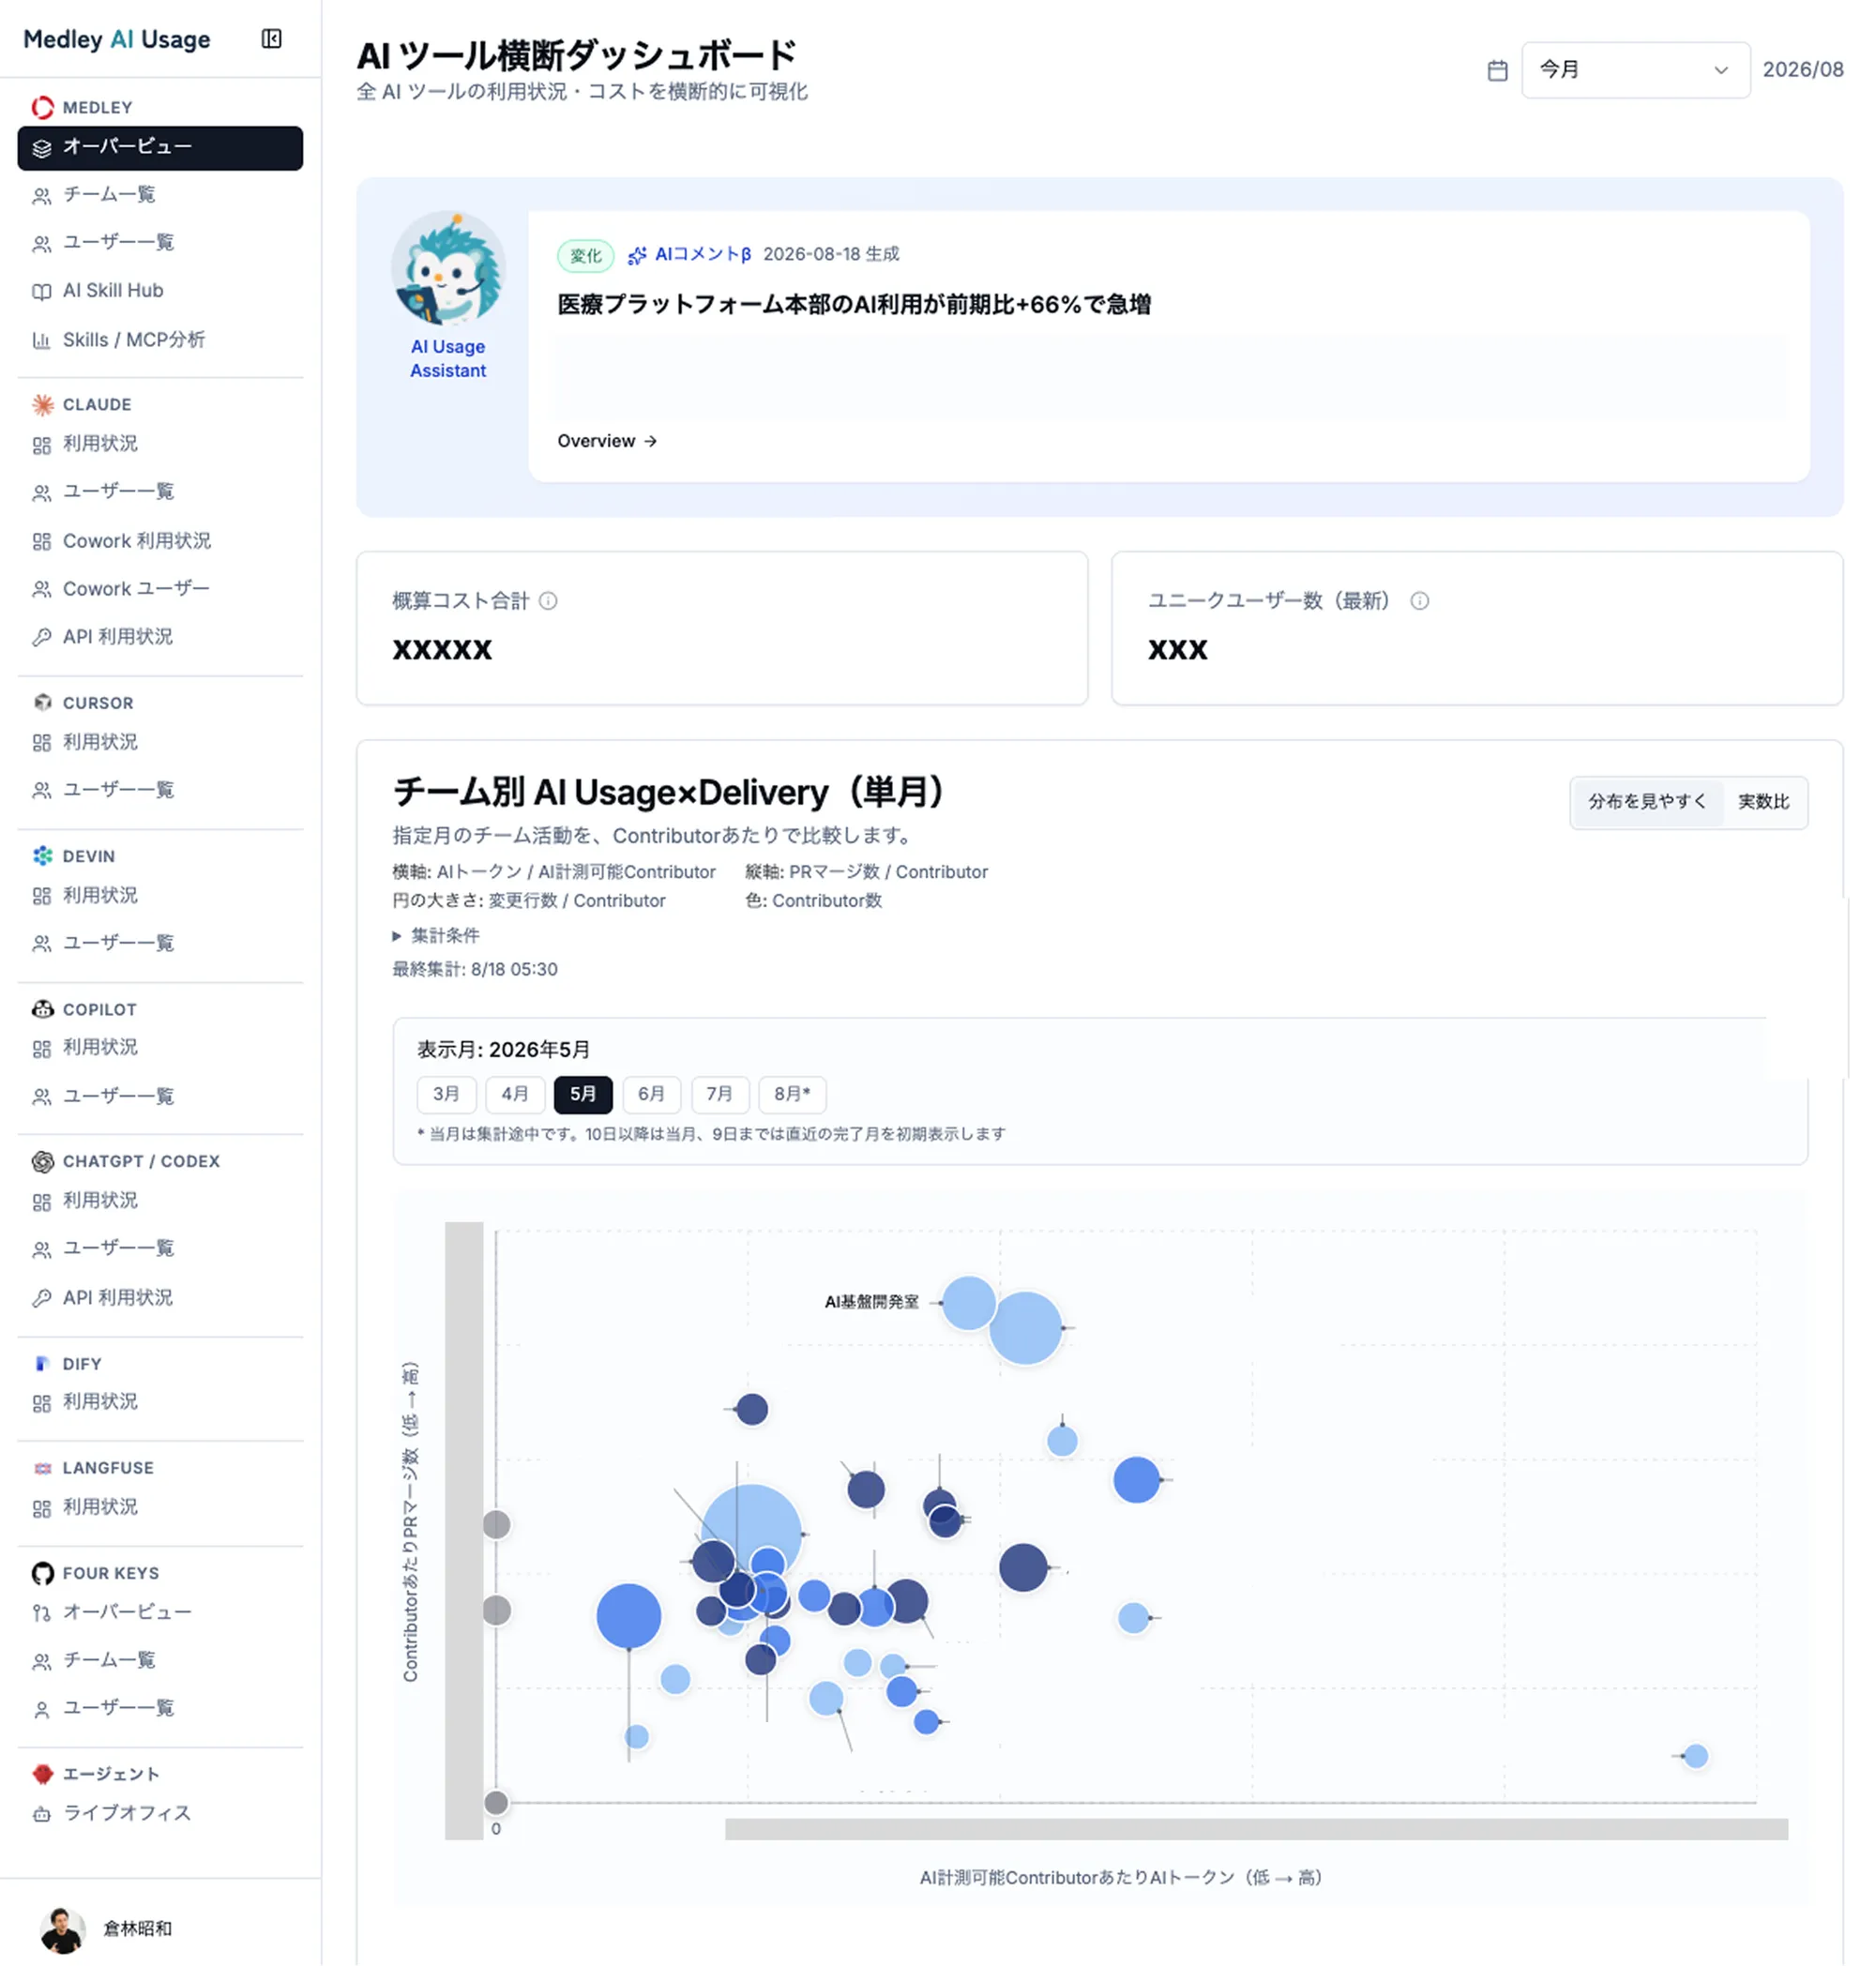Click the CURSOR section icon
This screenshot has width=1876, height=1966.
click(42, 702)
